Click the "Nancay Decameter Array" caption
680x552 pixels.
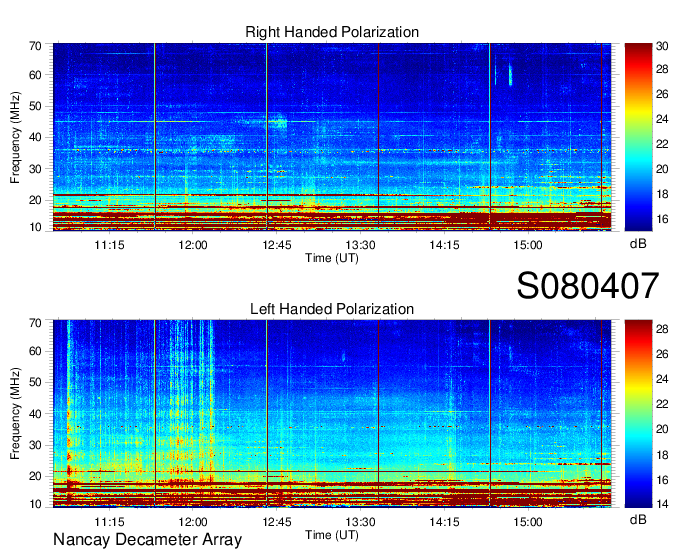pos(147,539)
